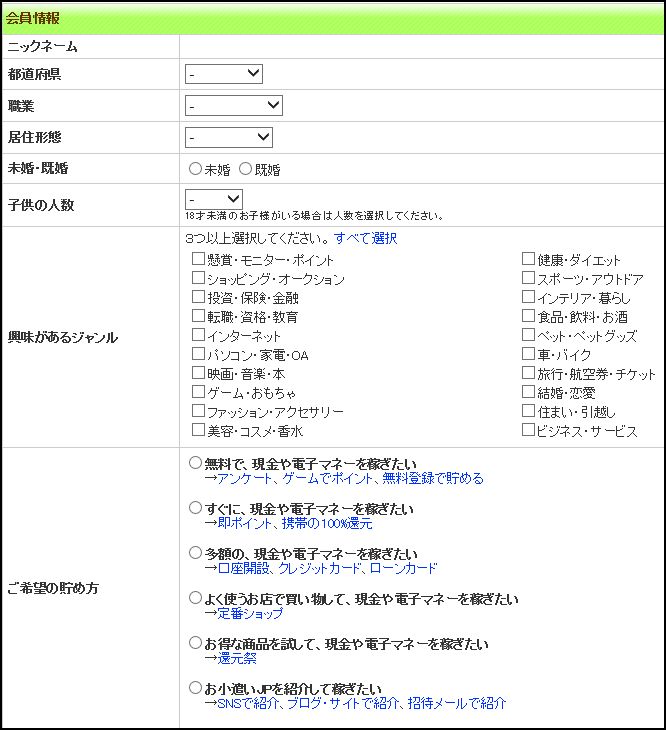Select the 既婚 radio button
Screen dimensions: 666x730
[x=245, y=169]
